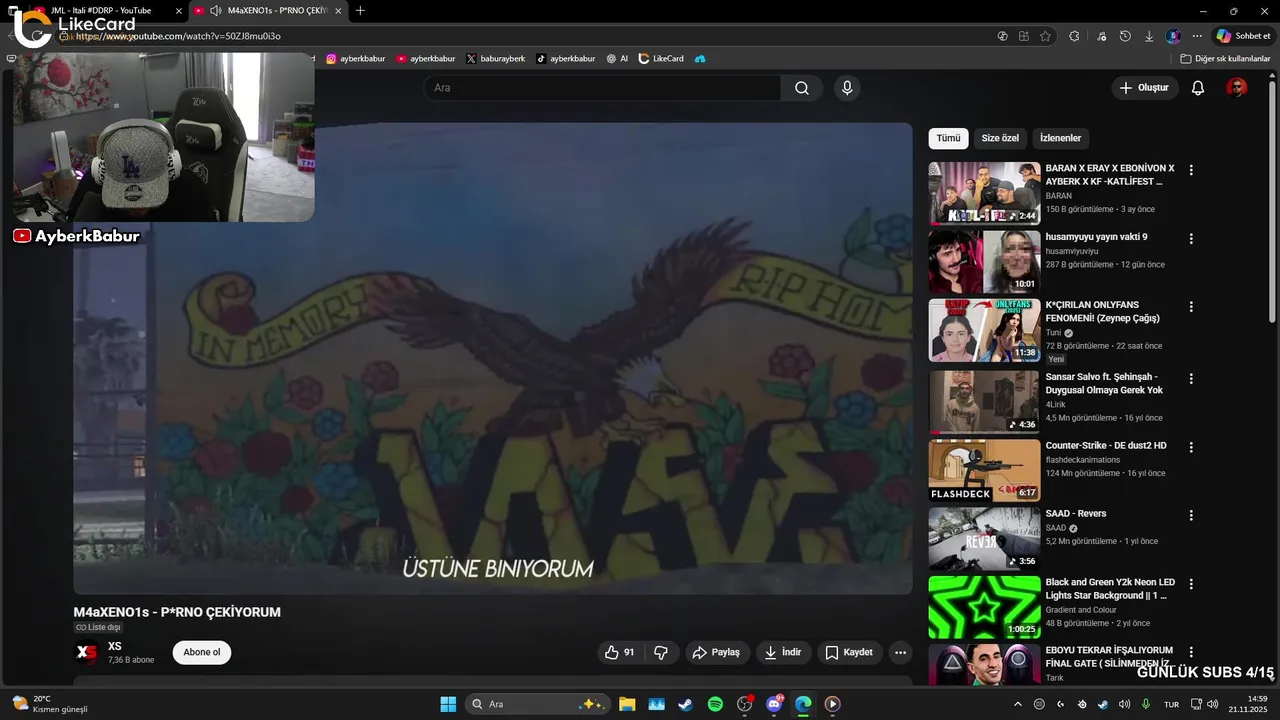Close the M4aXENO1s video tab
Viewport: 1280px width, 720px height.
338,11
